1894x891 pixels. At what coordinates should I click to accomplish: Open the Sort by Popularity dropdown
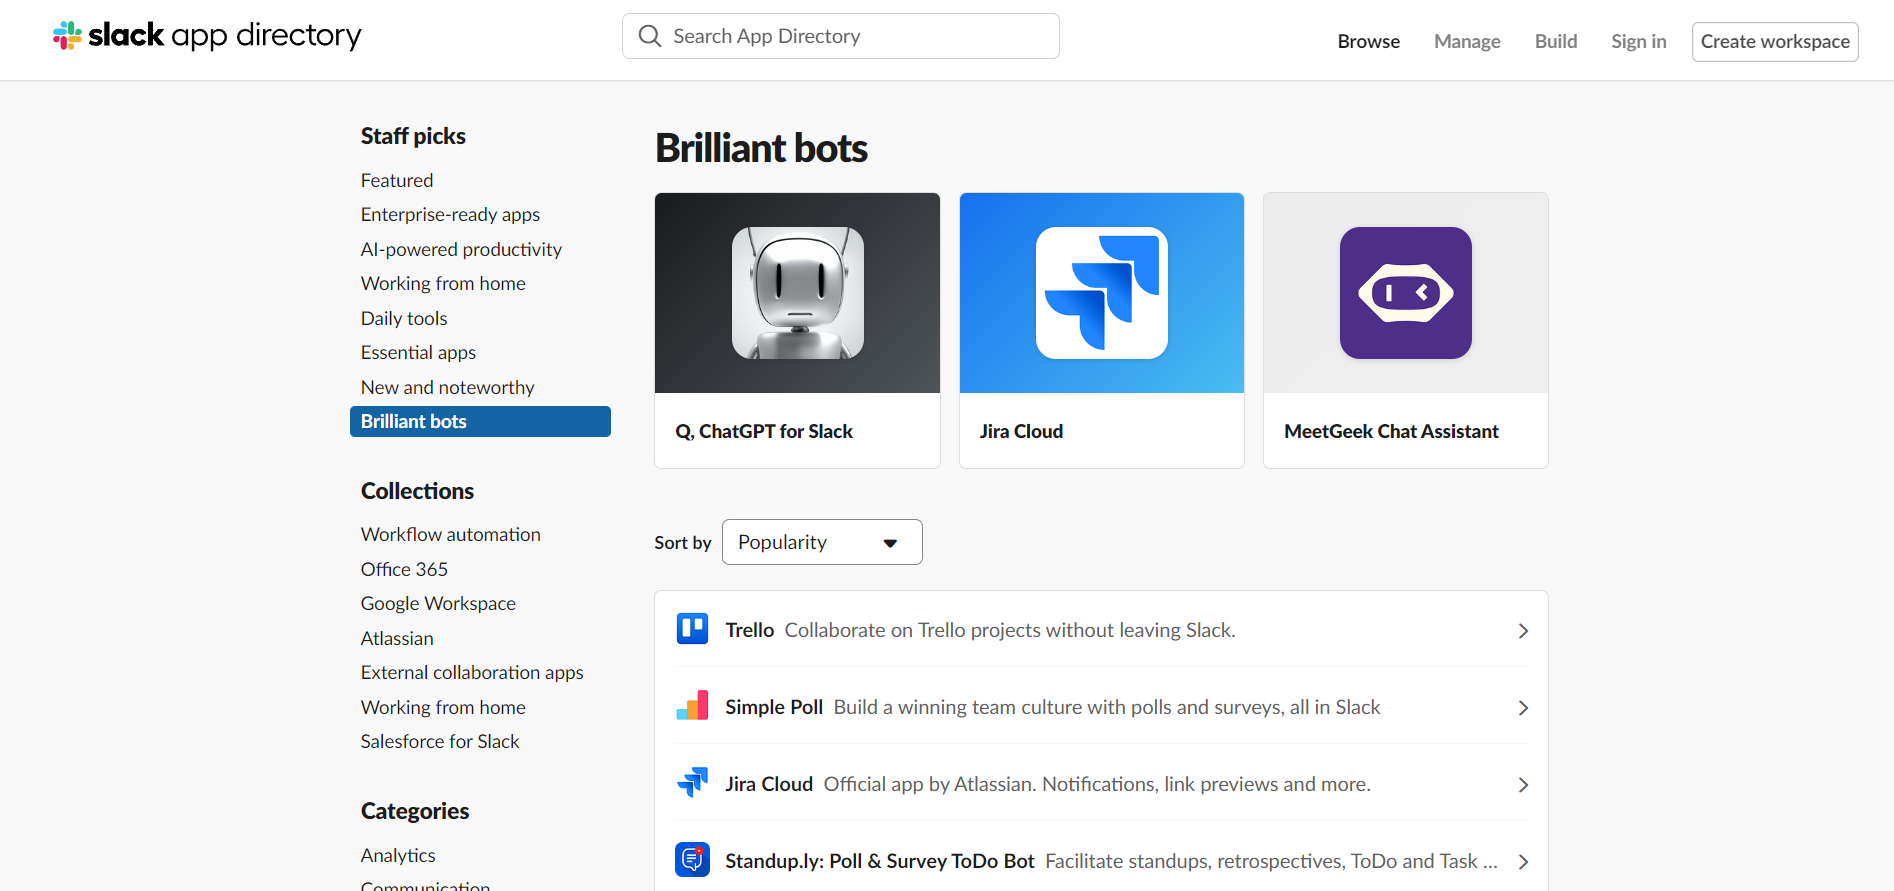pos(822,542)
